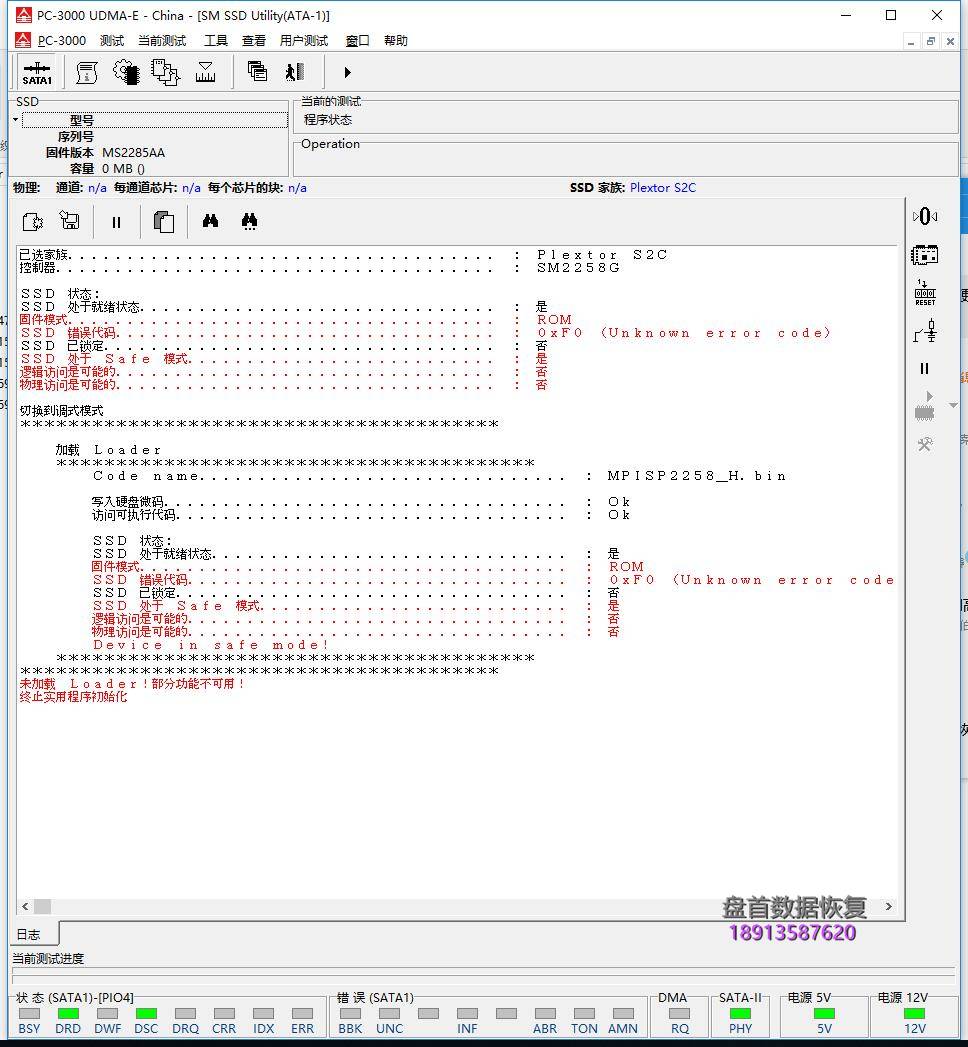968x1047 pixels.
Task: Click the exit utility icon with figure
Action: (x=294, y=71)
